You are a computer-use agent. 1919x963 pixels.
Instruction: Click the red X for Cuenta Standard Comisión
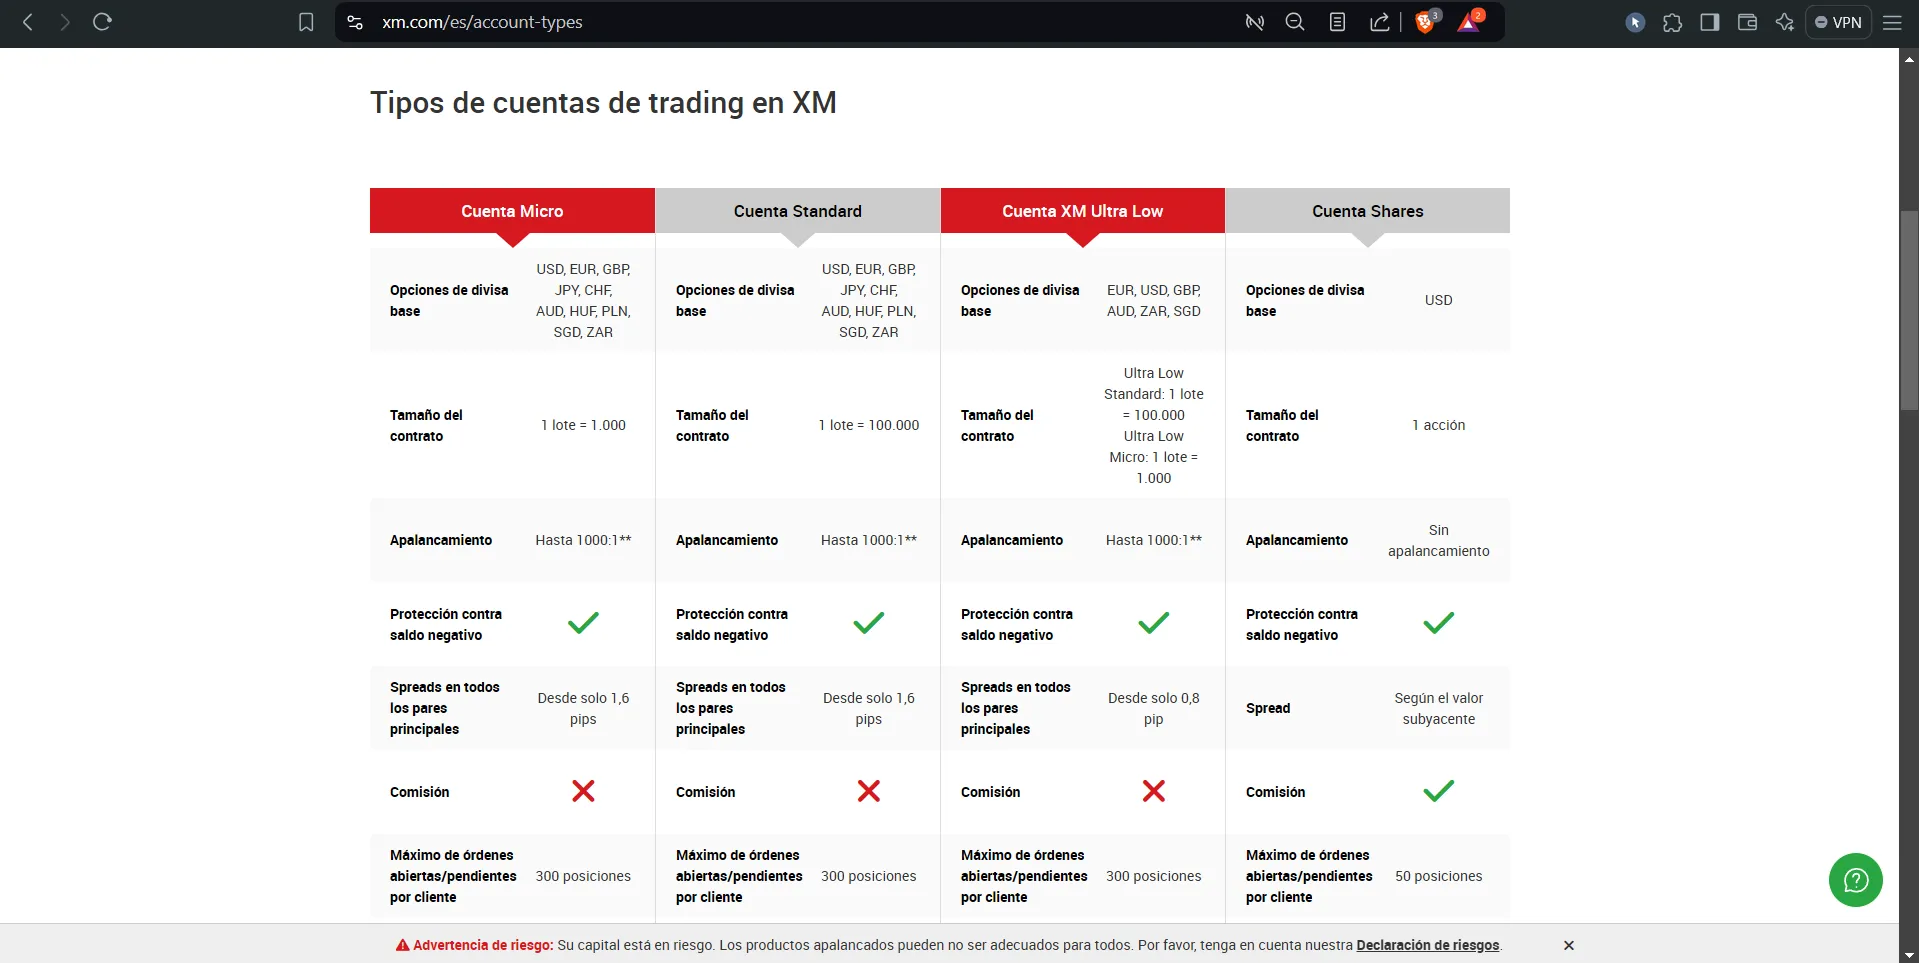(869, 791)
